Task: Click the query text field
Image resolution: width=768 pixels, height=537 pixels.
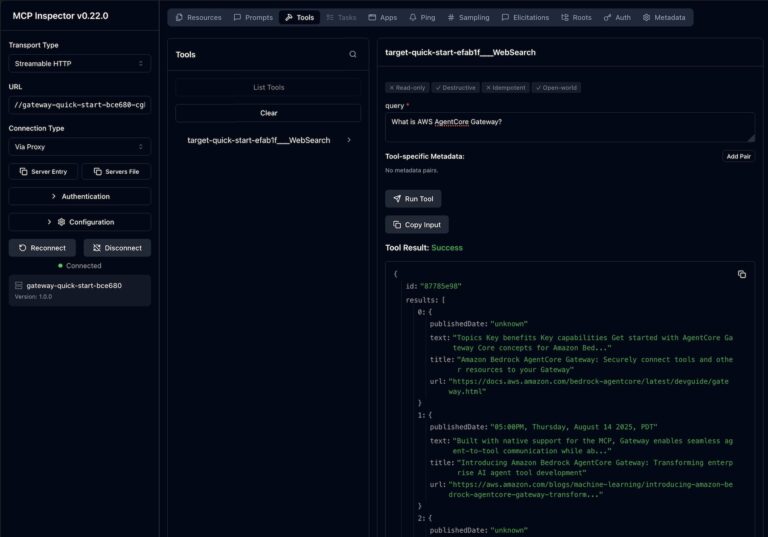Action: [570, 127]
